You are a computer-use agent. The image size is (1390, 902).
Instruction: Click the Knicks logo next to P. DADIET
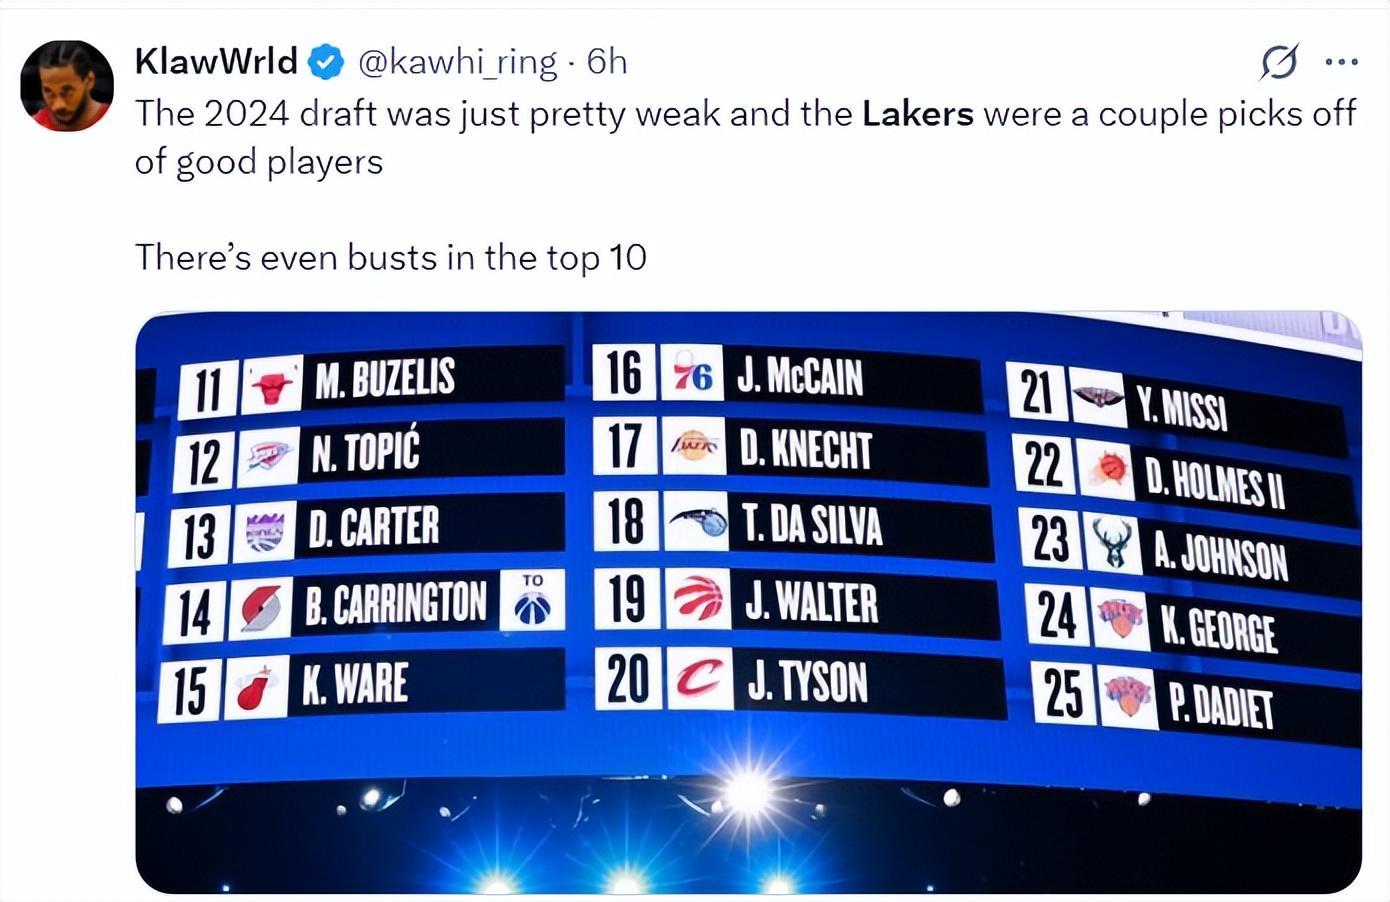coord(1128,695)
